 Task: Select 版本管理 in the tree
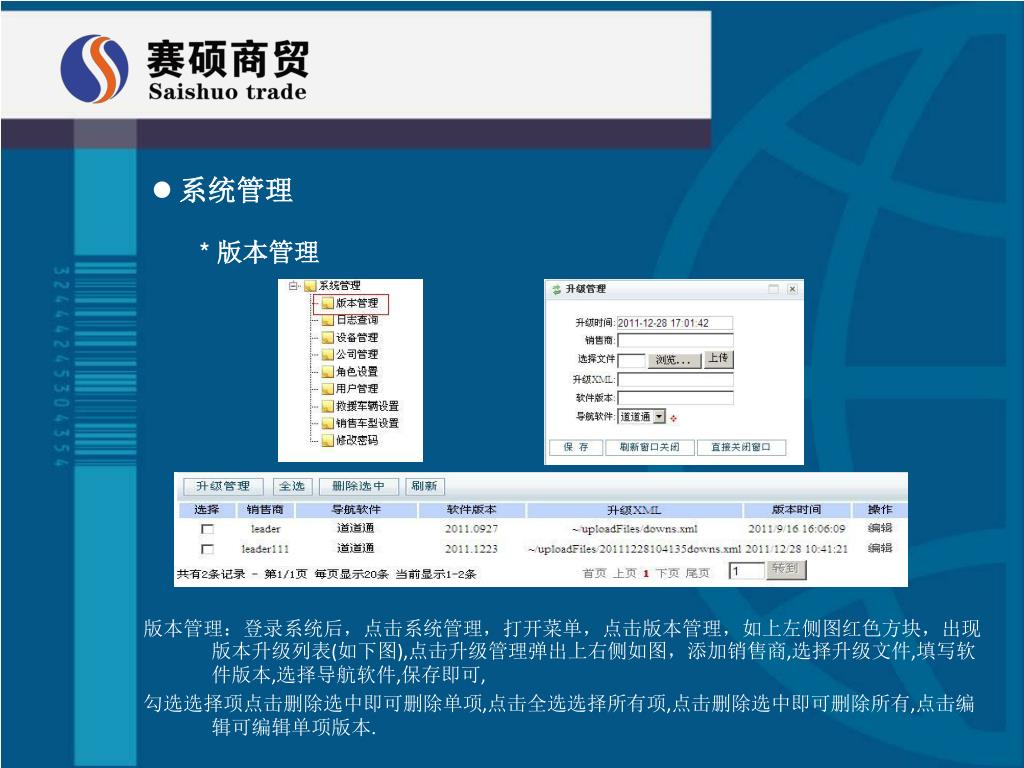coord(357,303)
